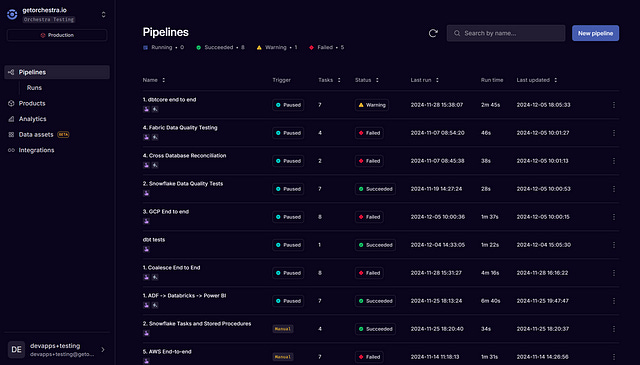Expand the getorchestra.io workspace switcher

103,15
